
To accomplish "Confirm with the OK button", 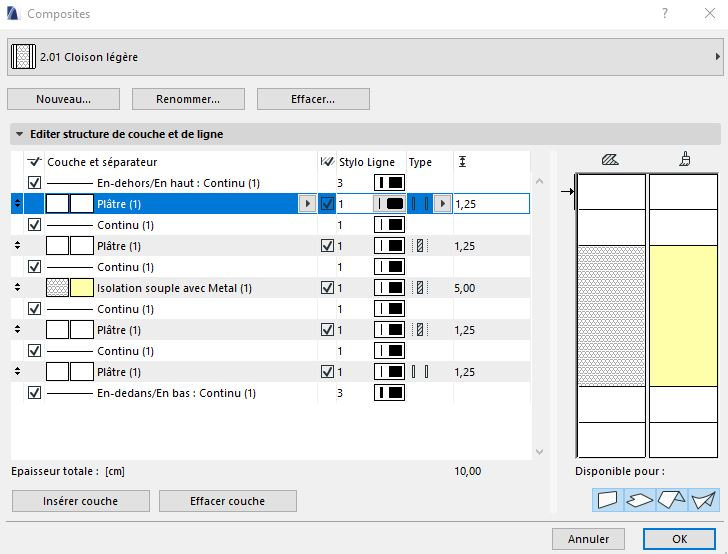I will tap(679, 539).
